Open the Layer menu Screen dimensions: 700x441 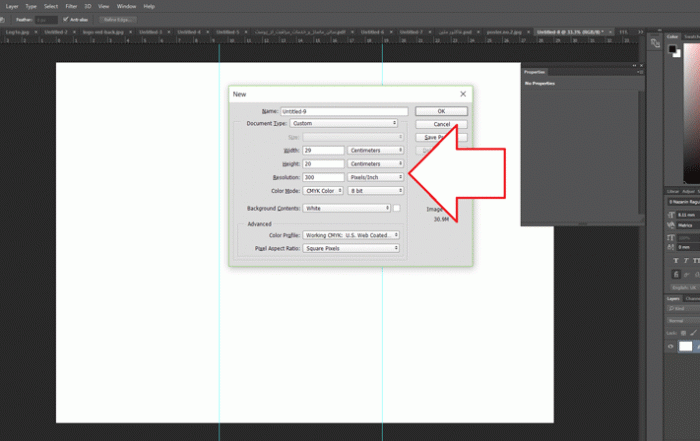point(12,6)
